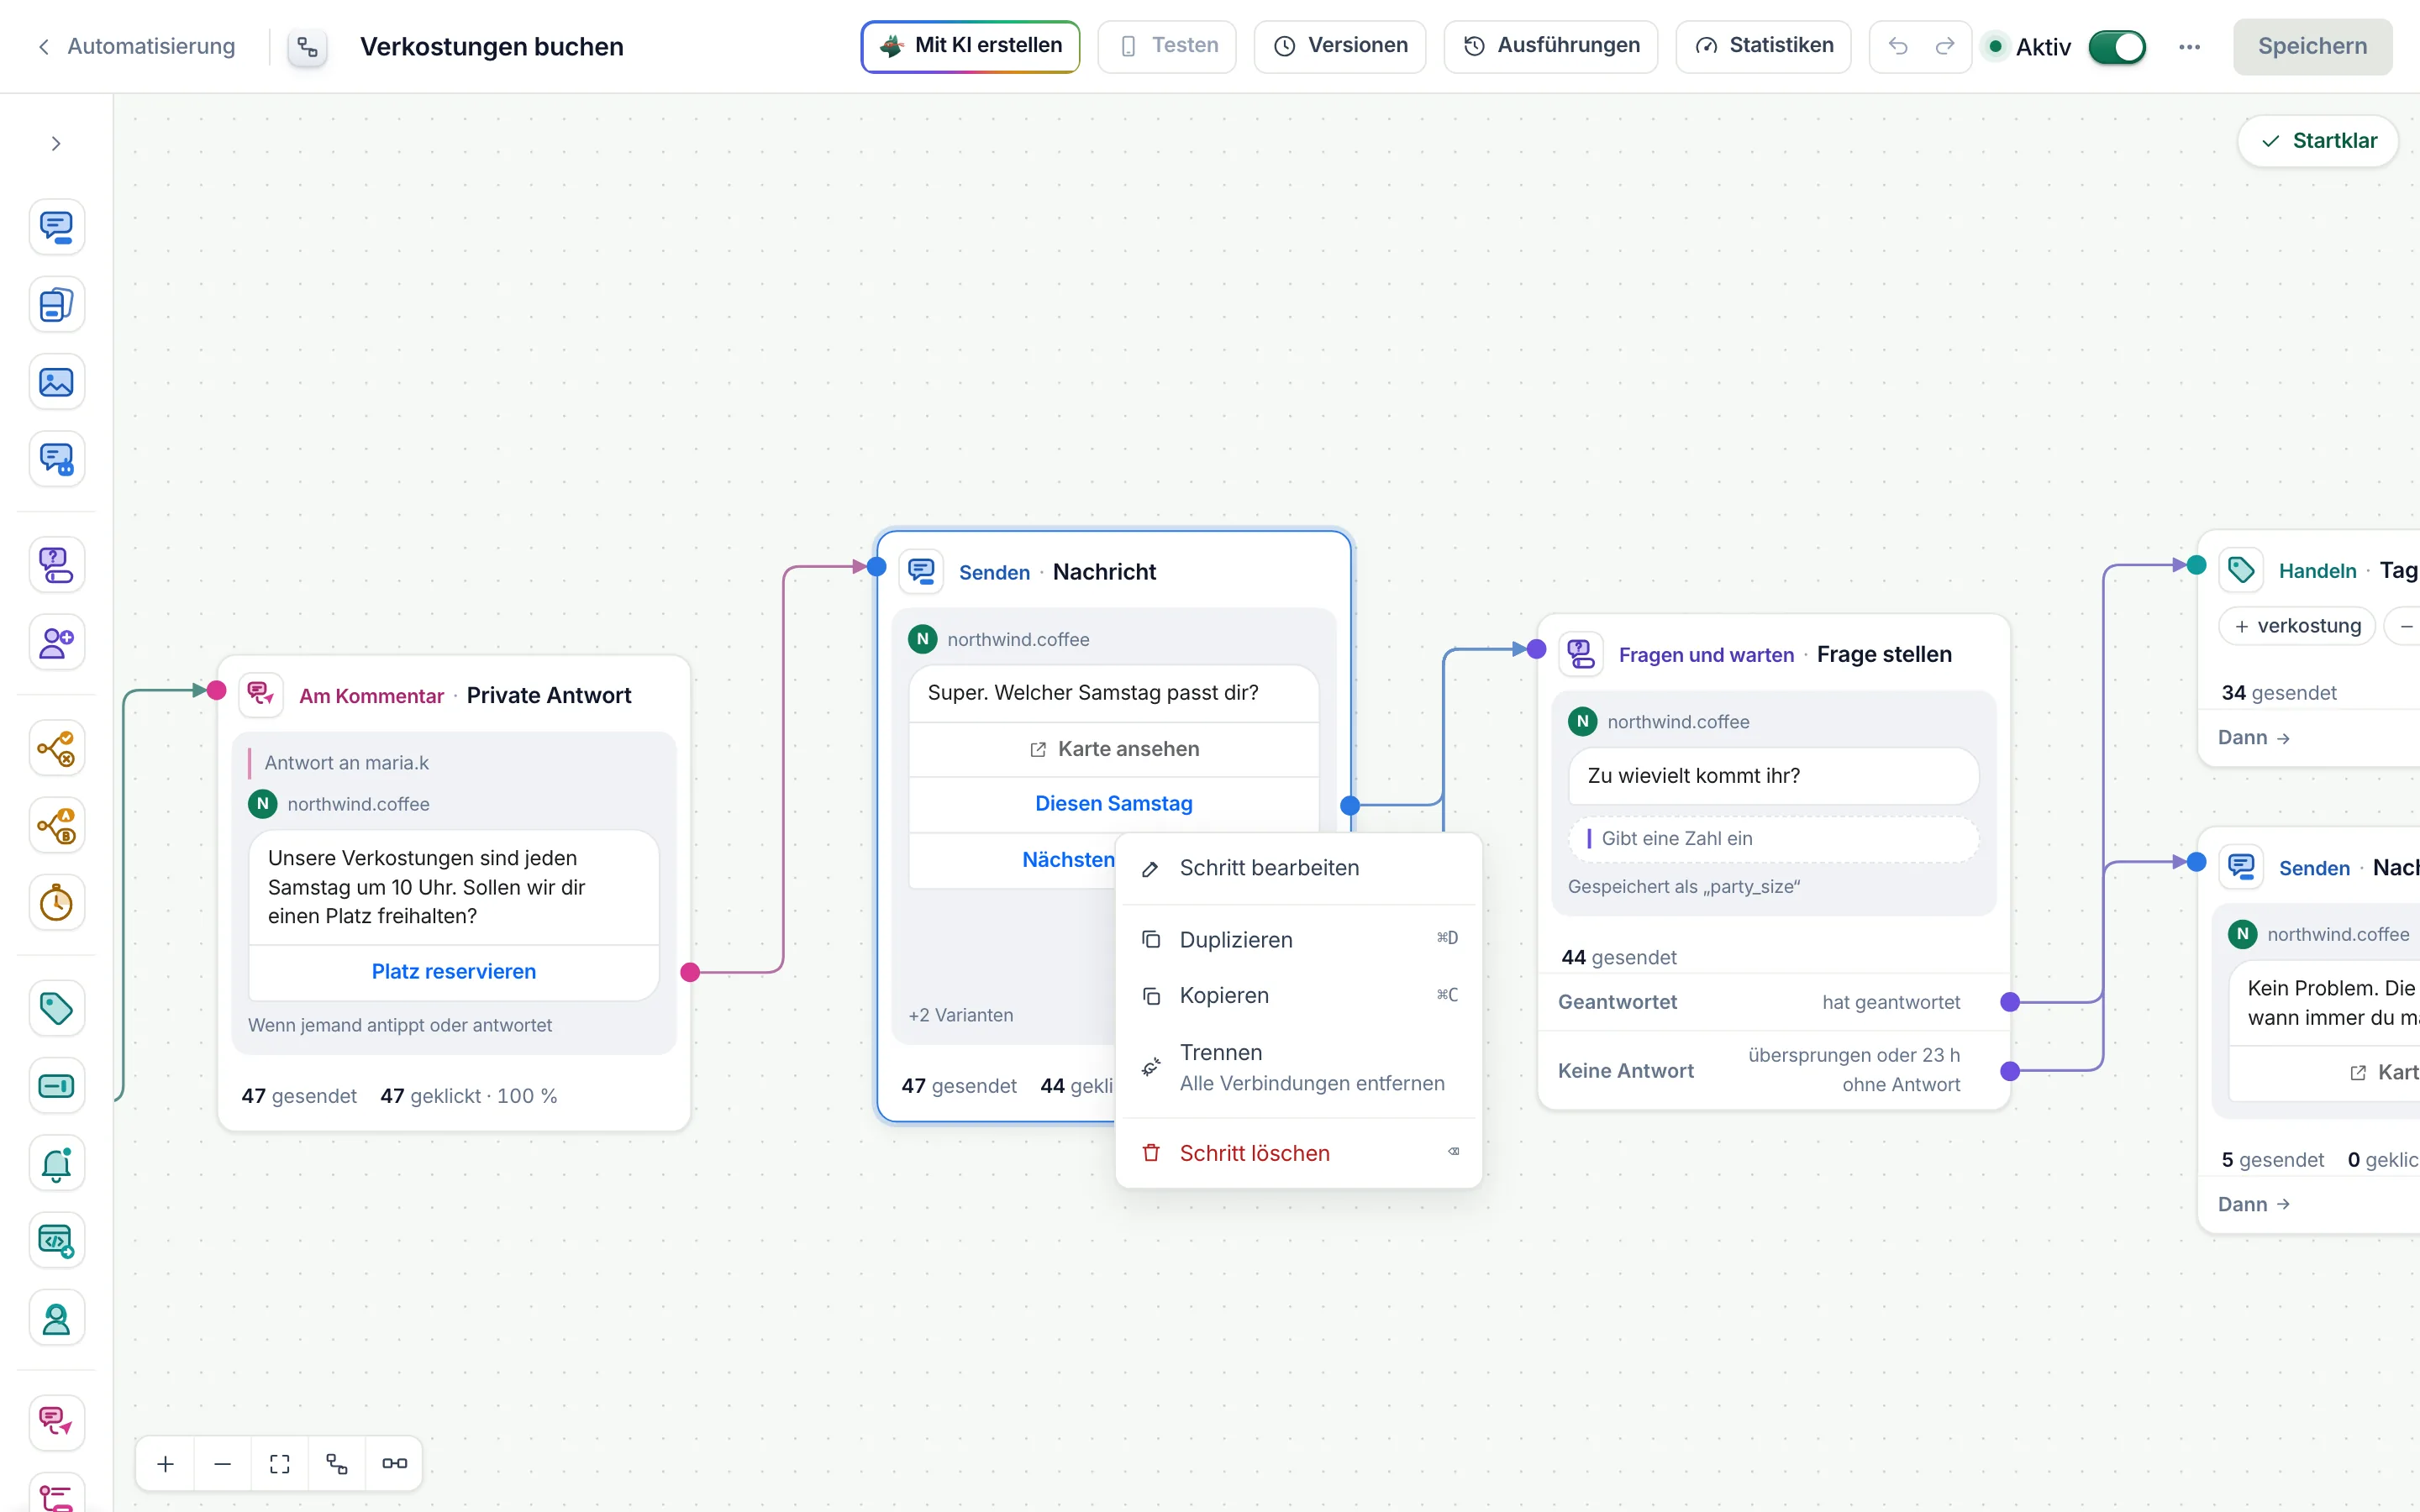The width and height of the screenshot is (2420, 1512).
Task: Click the condition branch icon in sidebar
Action: pos(56,748)
